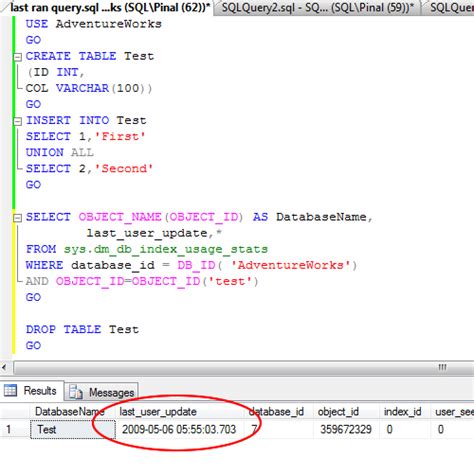Select the object_id column header
474x475 pixels.
tap(338, 412)
